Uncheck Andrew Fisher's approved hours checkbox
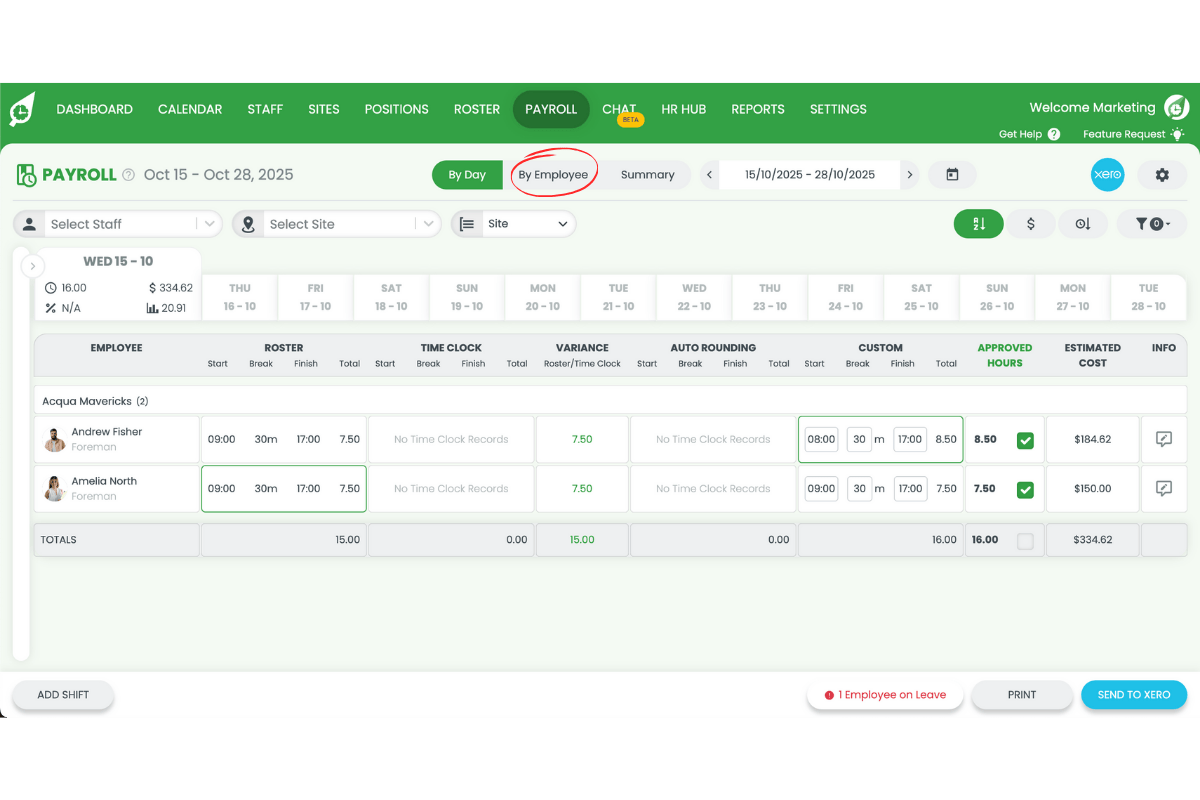This screenshot has width=1200, height=800. [1024, 439]
